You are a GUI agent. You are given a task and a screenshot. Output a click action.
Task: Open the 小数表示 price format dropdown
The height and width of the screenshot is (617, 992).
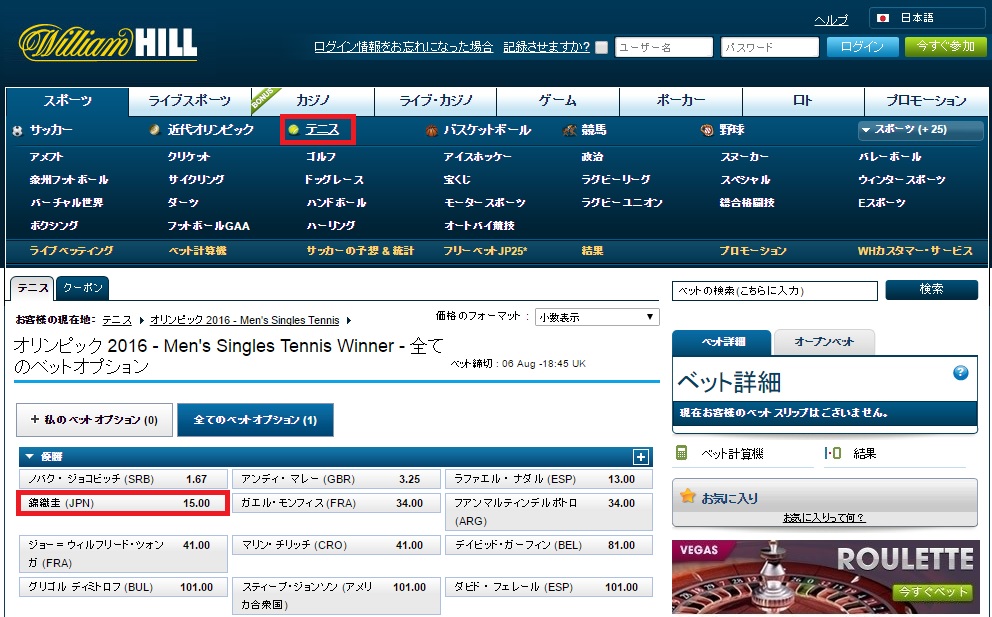click(597, 317)
